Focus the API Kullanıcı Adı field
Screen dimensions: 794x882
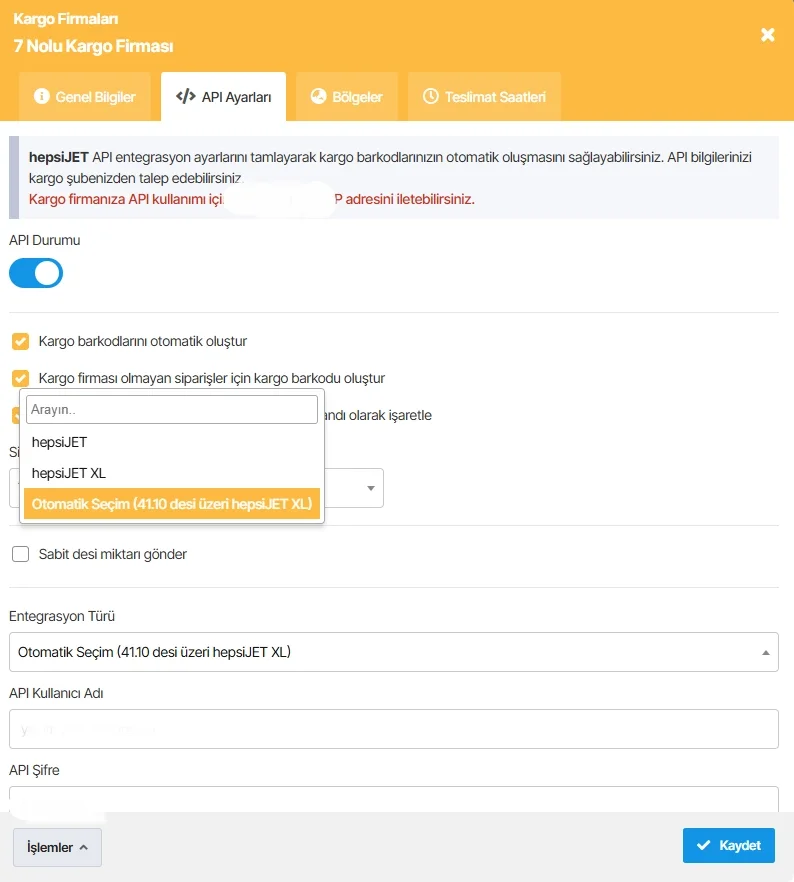[x=394, y=729]
